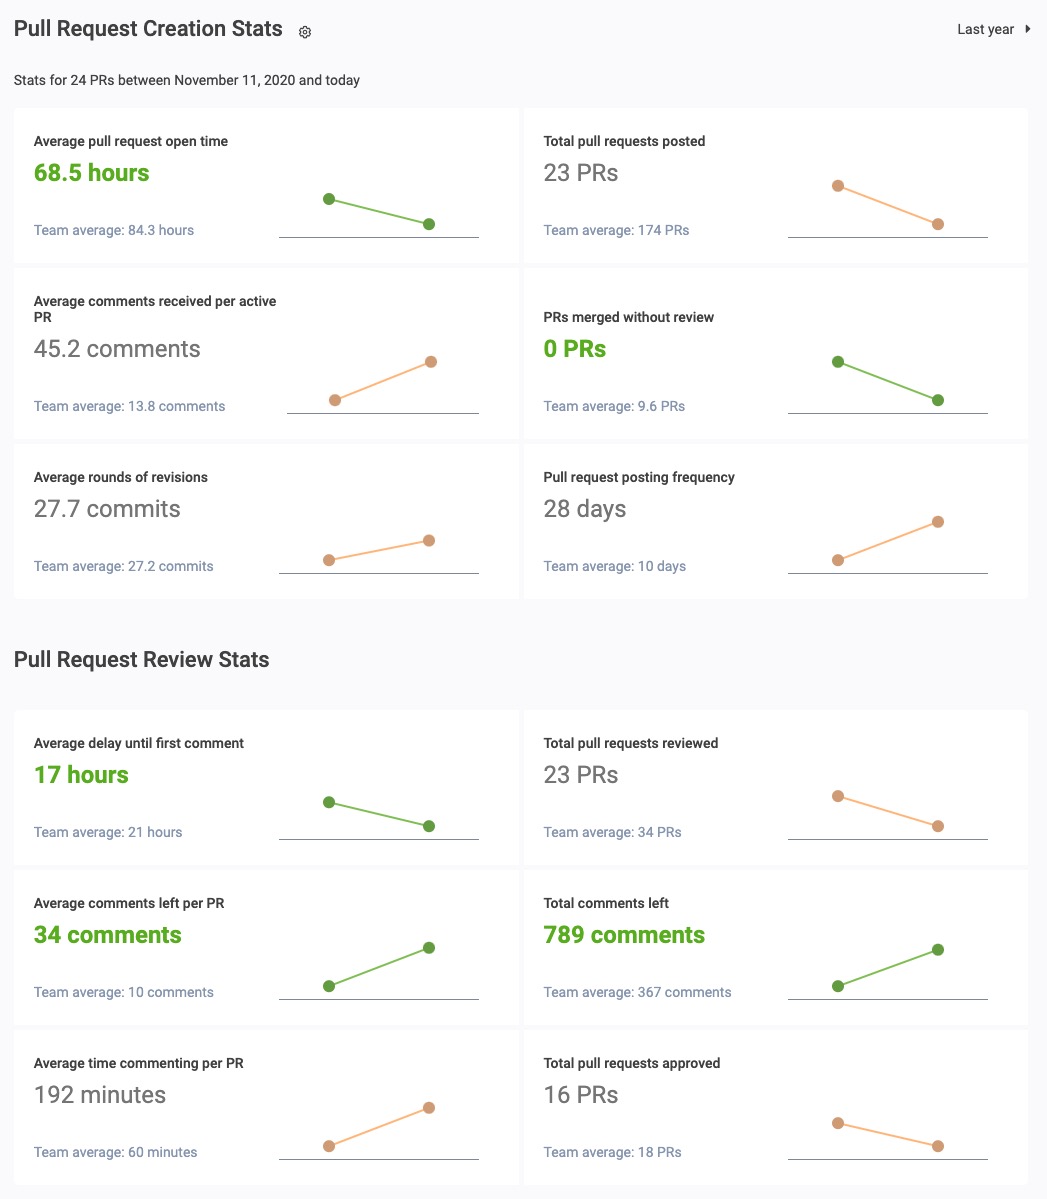Click the 45.2 comments value
This screenshot has height=1199, width=1047.
(x=117, y=349)
